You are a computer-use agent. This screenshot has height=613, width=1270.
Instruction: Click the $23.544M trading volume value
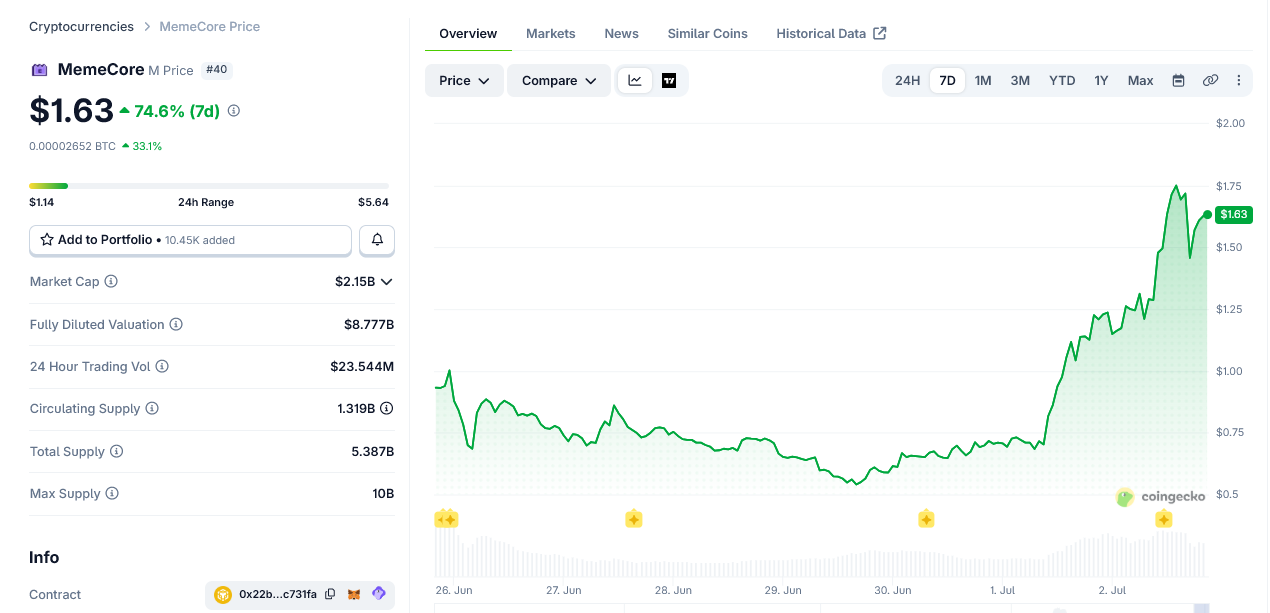pos(362,367)
